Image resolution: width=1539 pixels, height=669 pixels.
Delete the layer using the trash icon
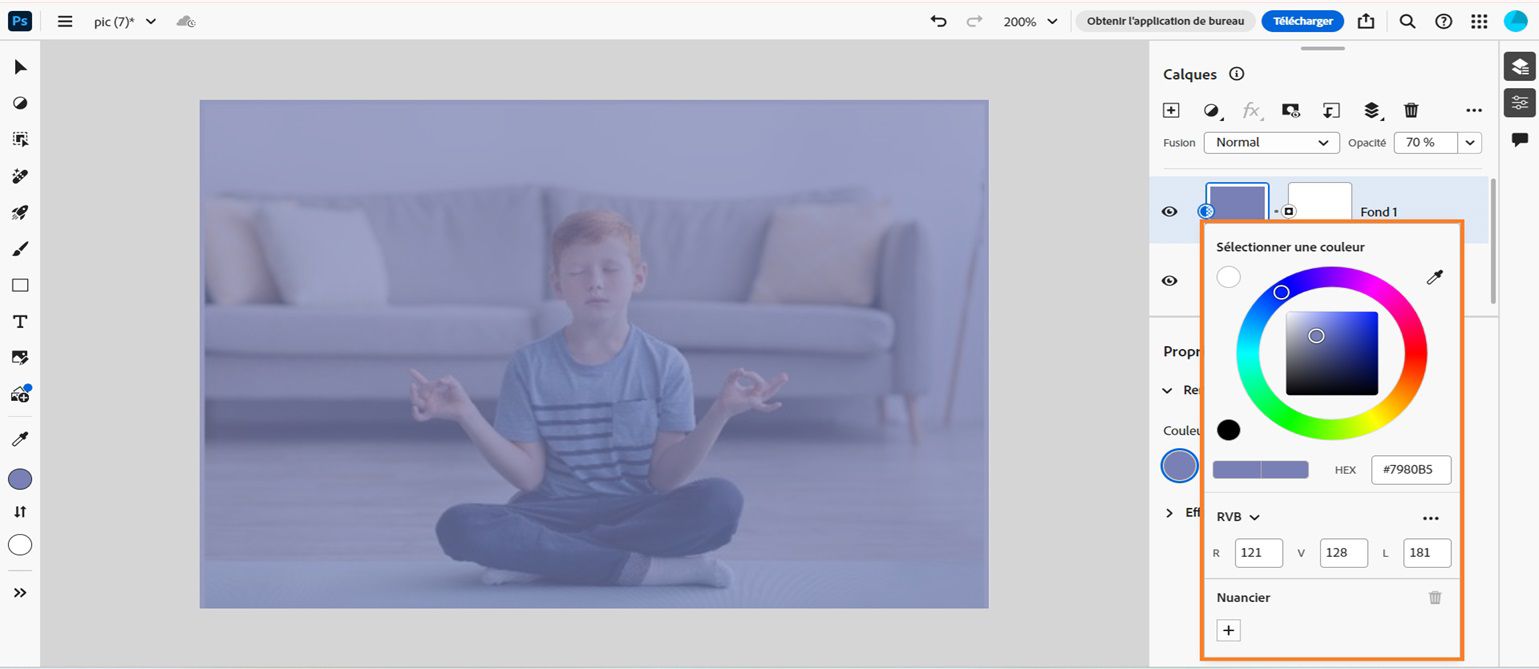click(1411, 110)
